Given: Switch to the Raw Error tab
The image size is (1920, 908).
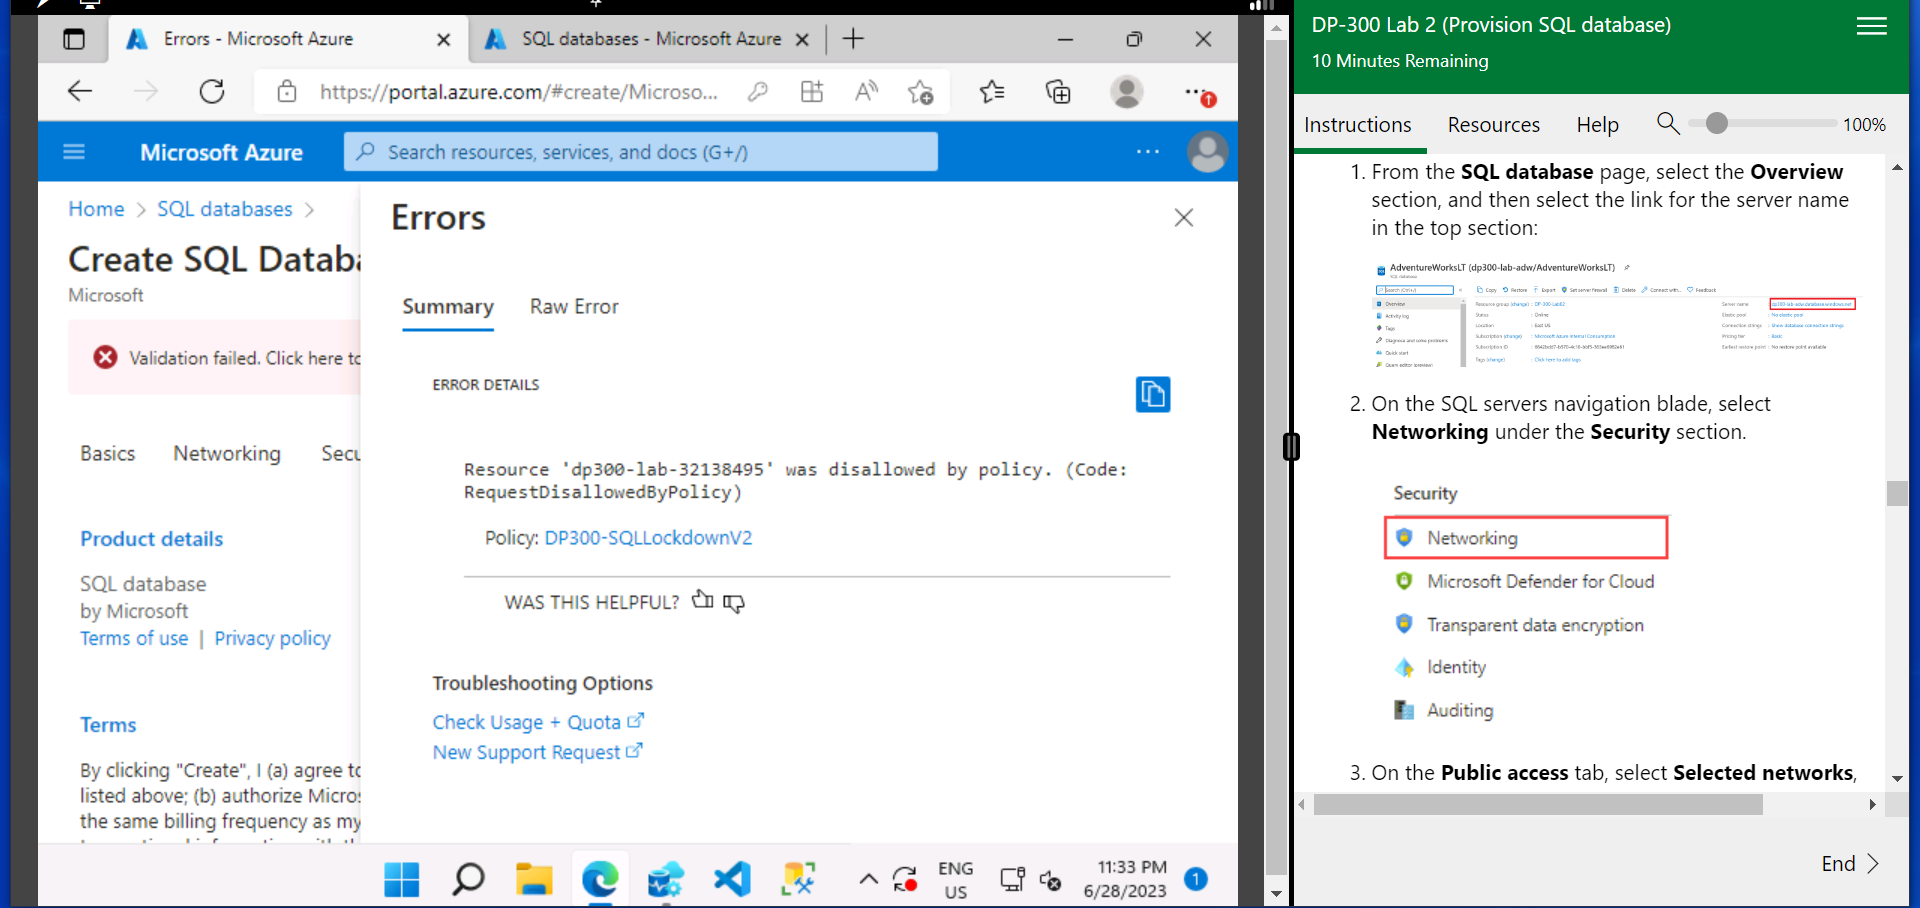Looking at the screenshot, I should (x=574, y=307).
